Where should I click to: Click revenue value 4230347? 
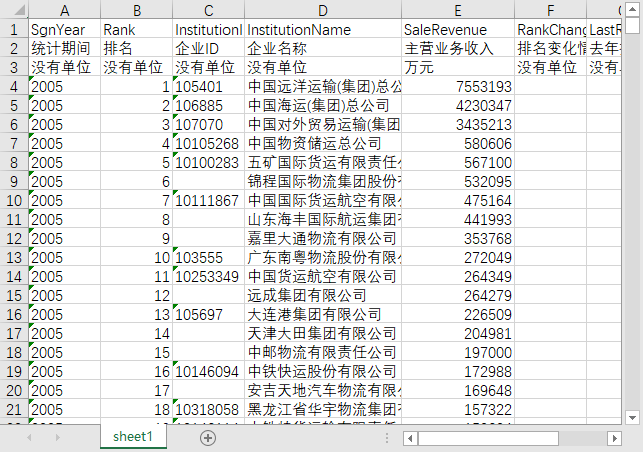458,105
